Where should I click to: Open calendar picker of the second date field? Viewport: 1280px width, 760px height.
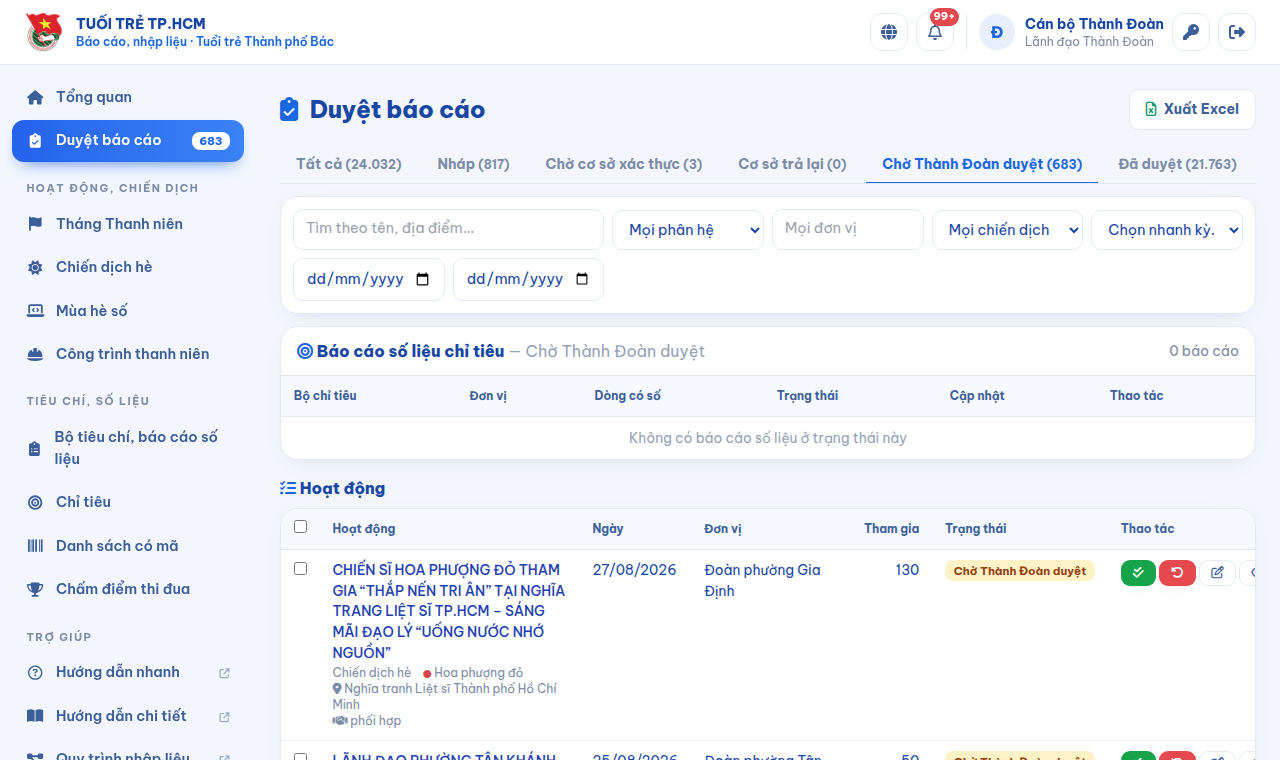(582, 280)
